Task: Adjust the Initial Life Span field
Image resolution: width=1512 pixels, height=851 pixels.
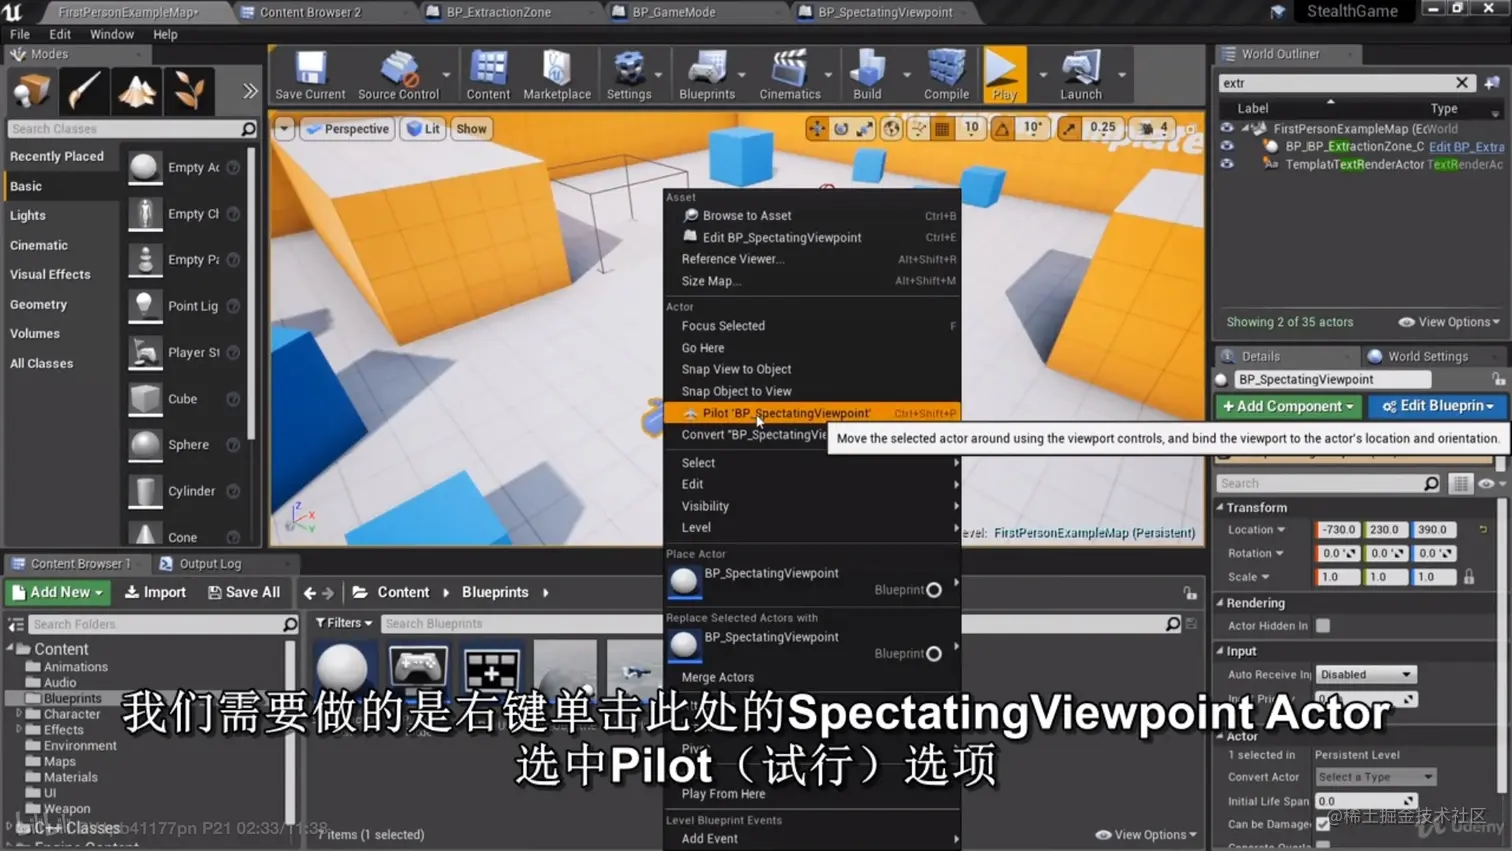Action: pyautogui.click(x=1365, y=801)
